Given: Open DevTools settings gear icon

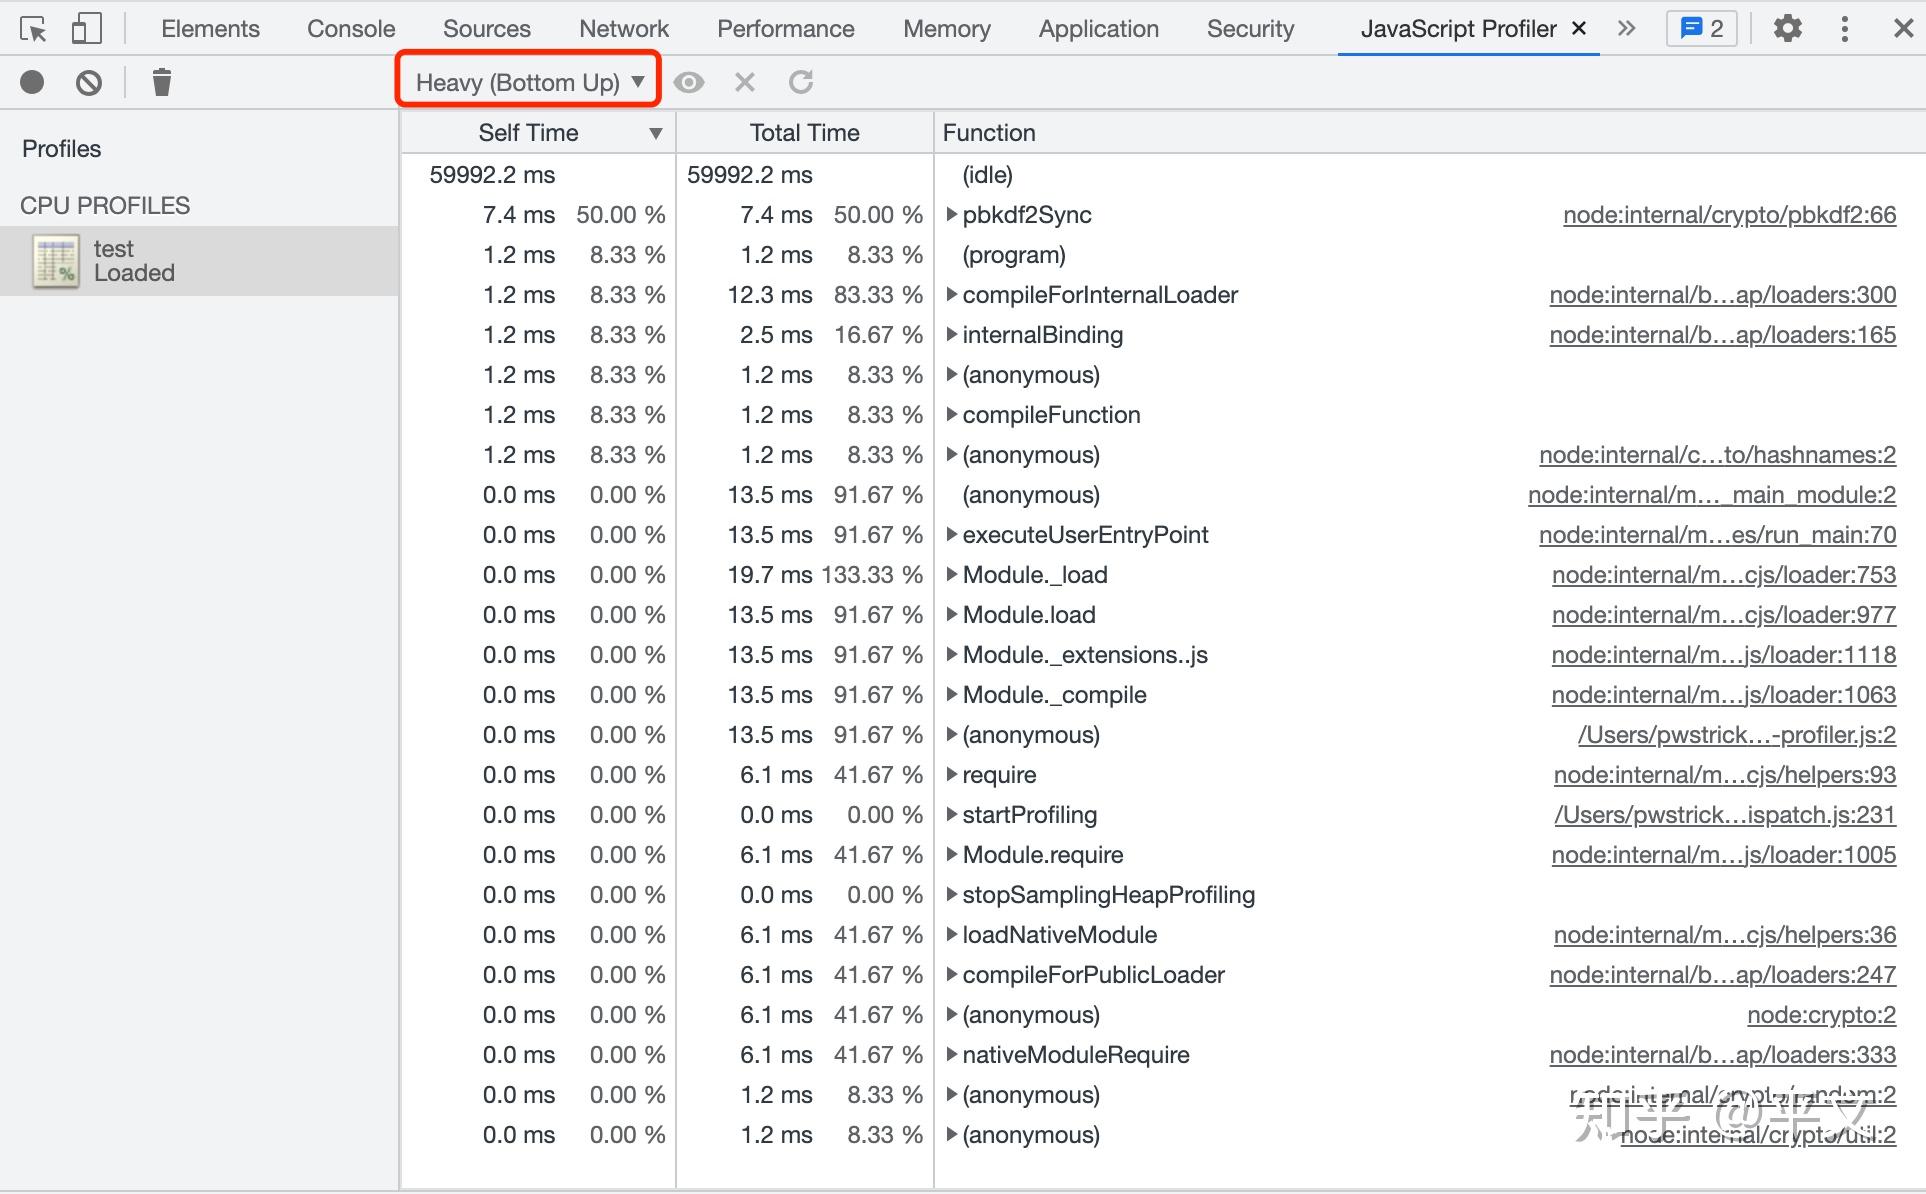Looking at the screenshot, I should pos(1787,29).
